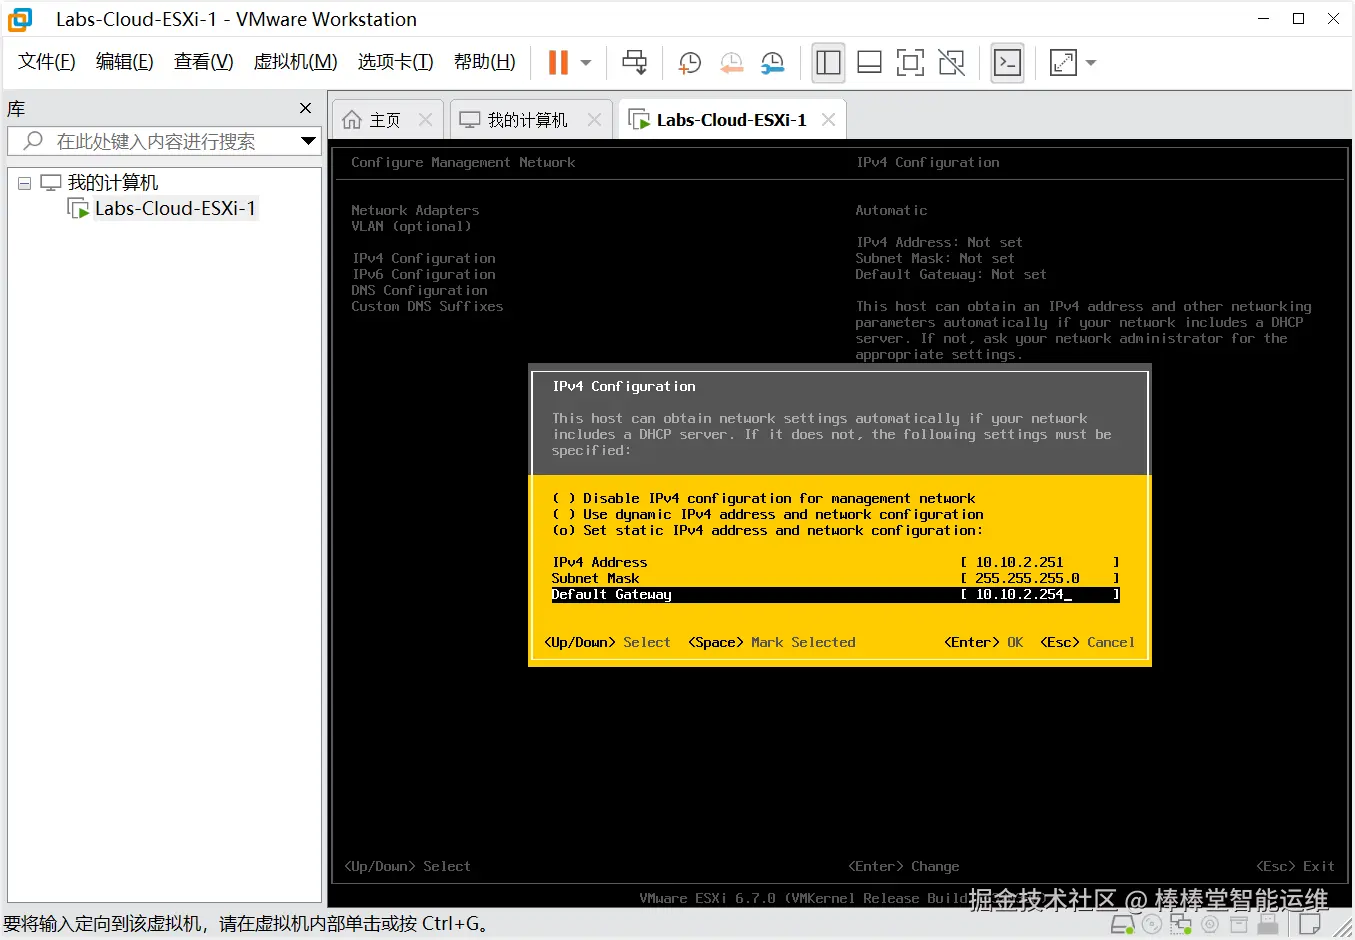Enter full screen mode icon

click(910, 62)
